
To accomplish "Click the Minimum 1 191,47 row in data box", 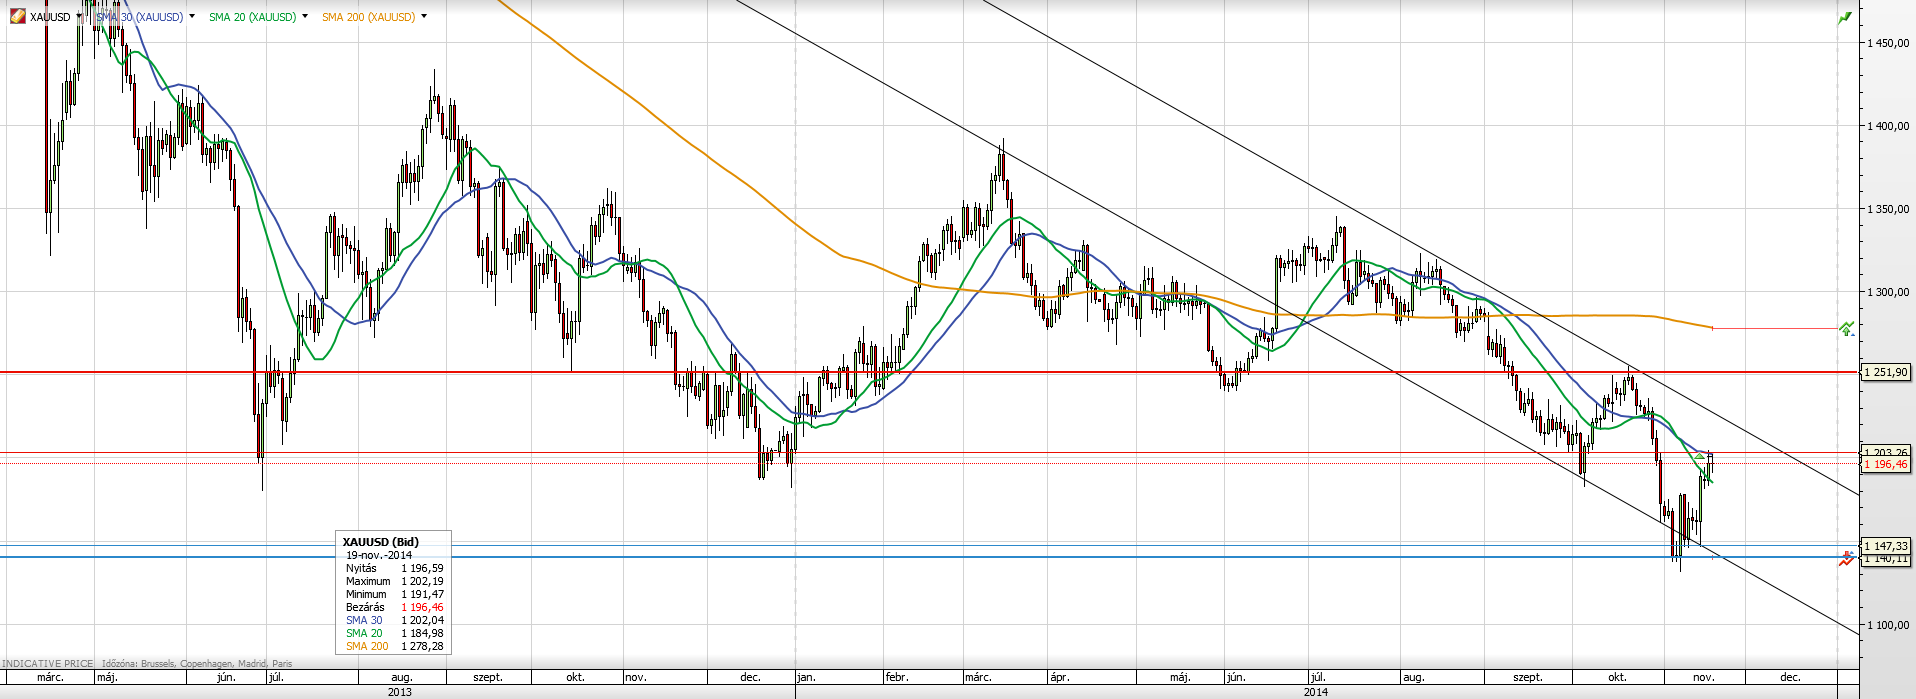I will pos(395,594).
